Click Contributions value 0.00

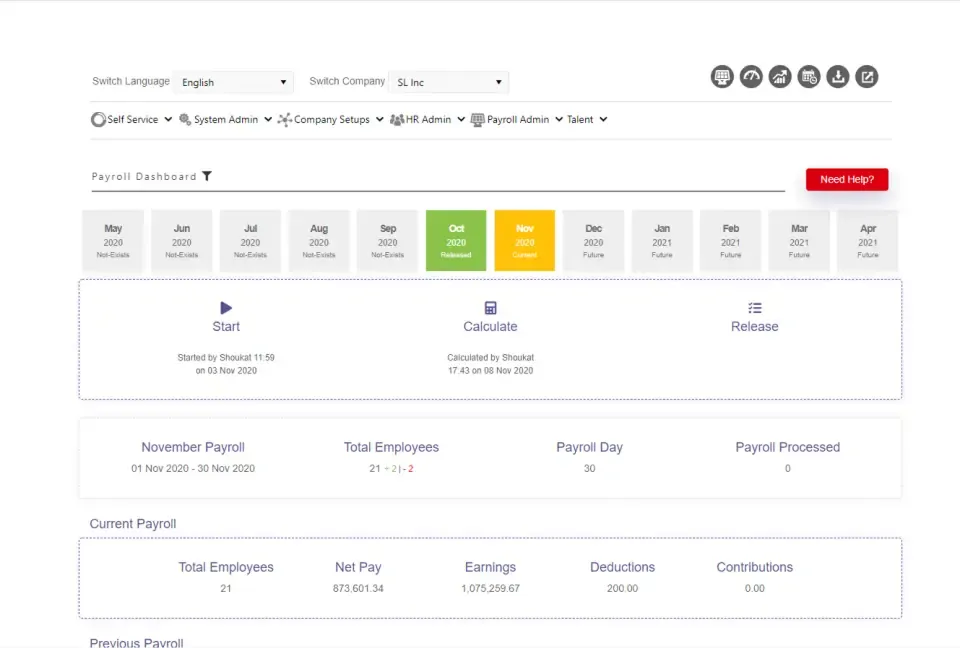click(755, 589)
